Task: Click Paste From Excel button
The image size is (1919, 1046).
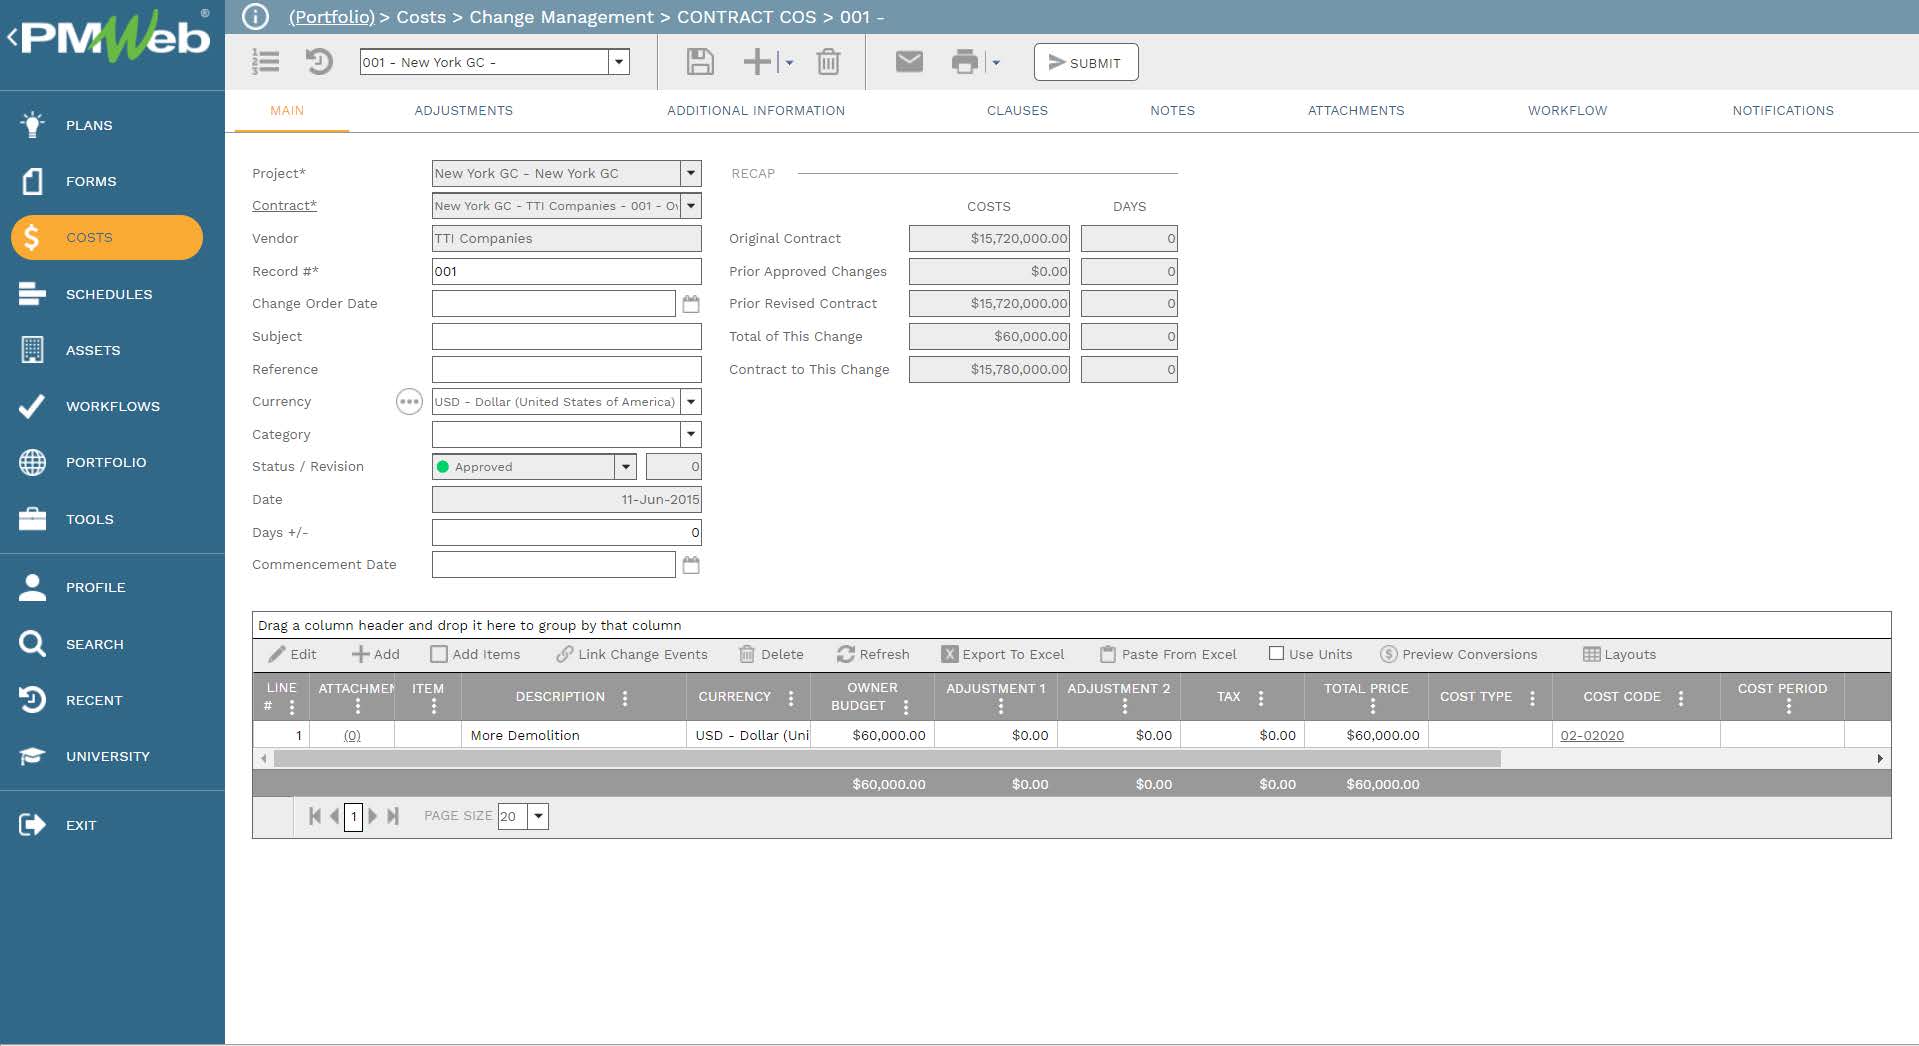Action: (x=1168, y=654)
